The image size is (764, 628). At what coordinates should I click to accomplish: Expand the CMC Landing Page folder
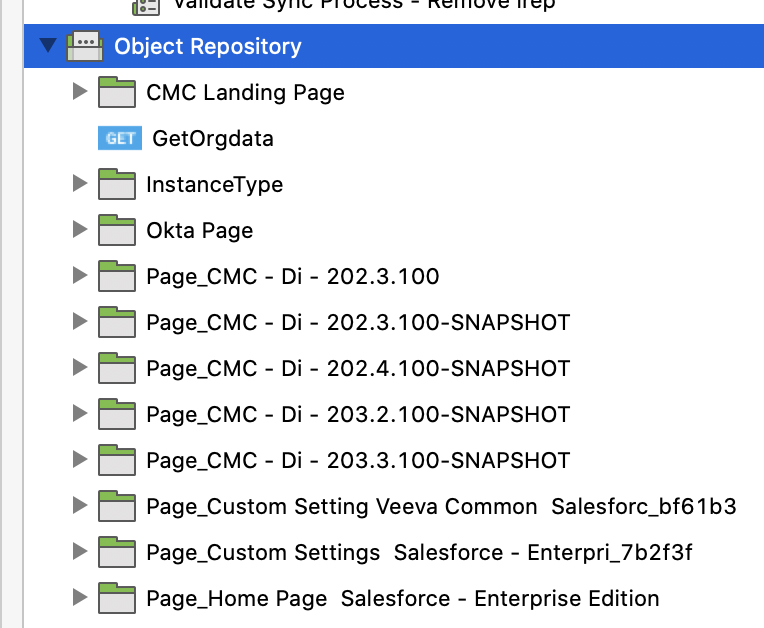[81, 93]
